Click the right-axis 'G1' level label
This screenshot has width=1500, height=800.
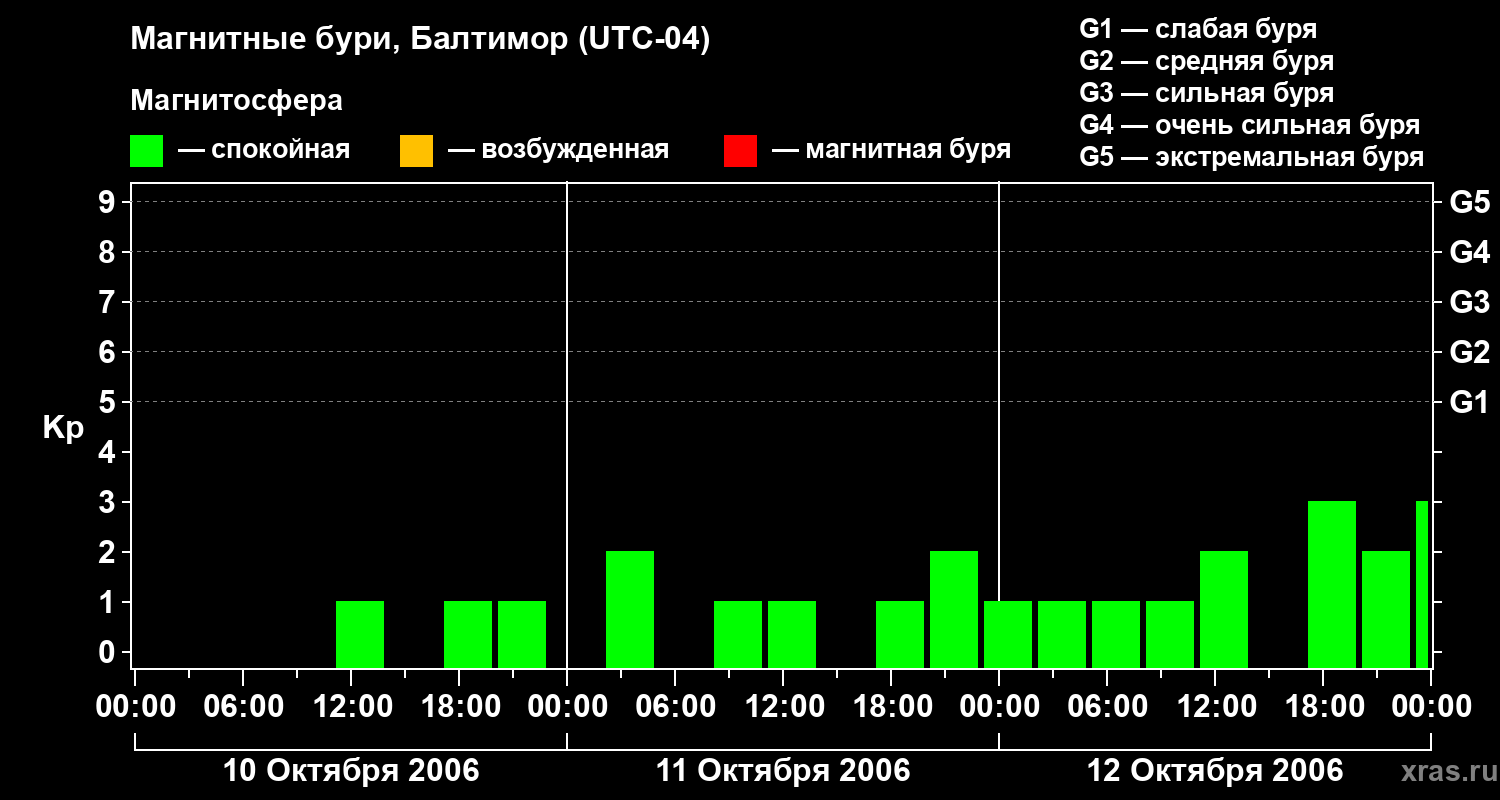(x=1469, y=403)
